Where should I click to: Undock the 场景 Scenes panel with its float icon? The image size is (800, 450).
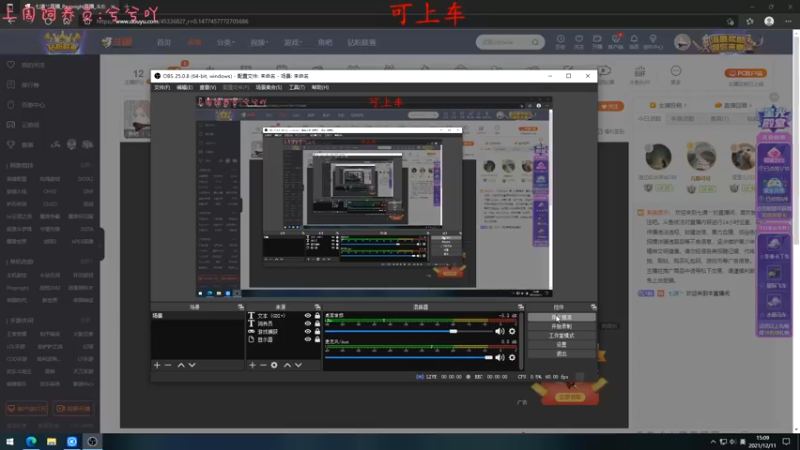click(241, 307)
